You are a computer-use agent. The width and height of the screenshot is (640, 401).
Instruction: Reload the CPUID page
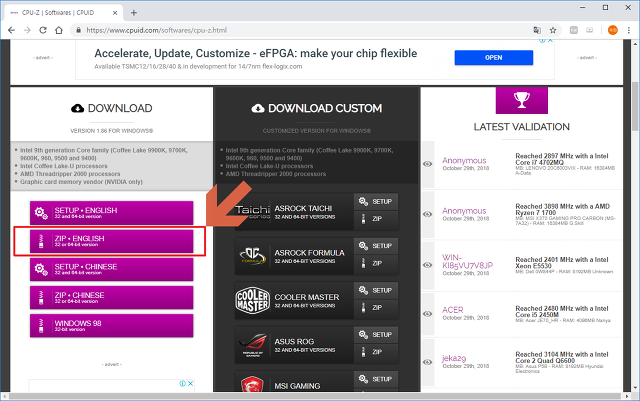(x=43, y=30)
